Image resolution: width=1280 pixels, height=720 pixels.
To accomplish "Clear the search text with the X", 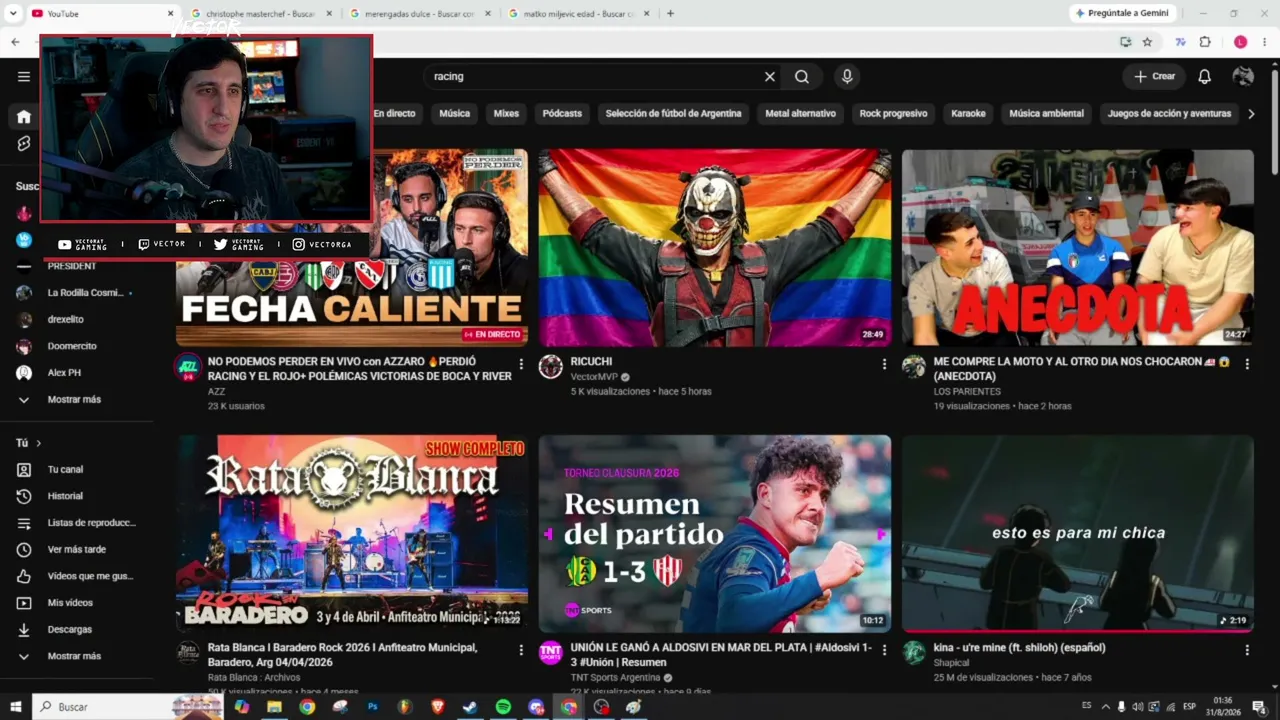I will tap(770, 76).
